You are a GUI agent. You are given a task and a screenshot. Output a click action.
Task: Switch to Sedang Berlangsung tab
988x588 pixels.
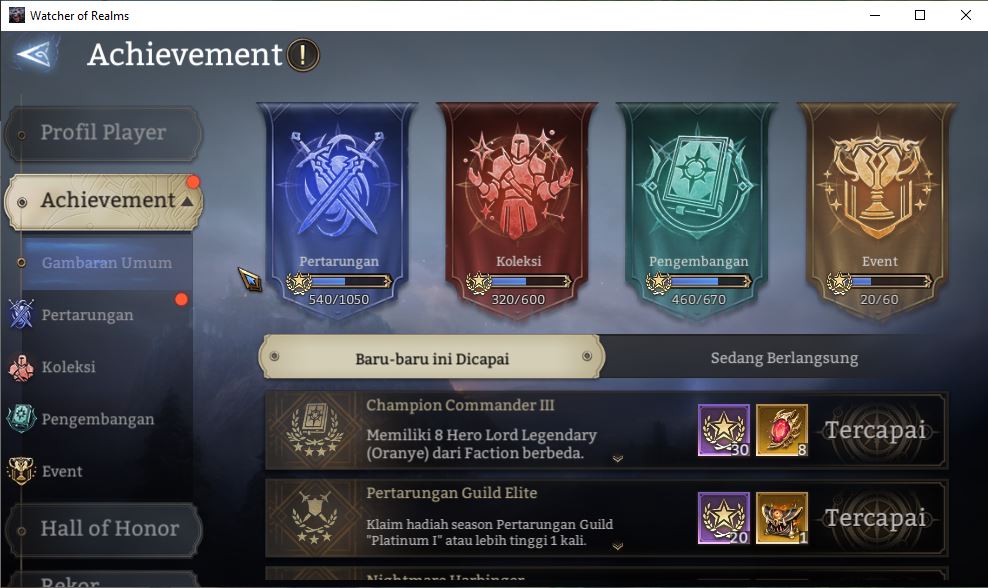[x=784, y=358]
